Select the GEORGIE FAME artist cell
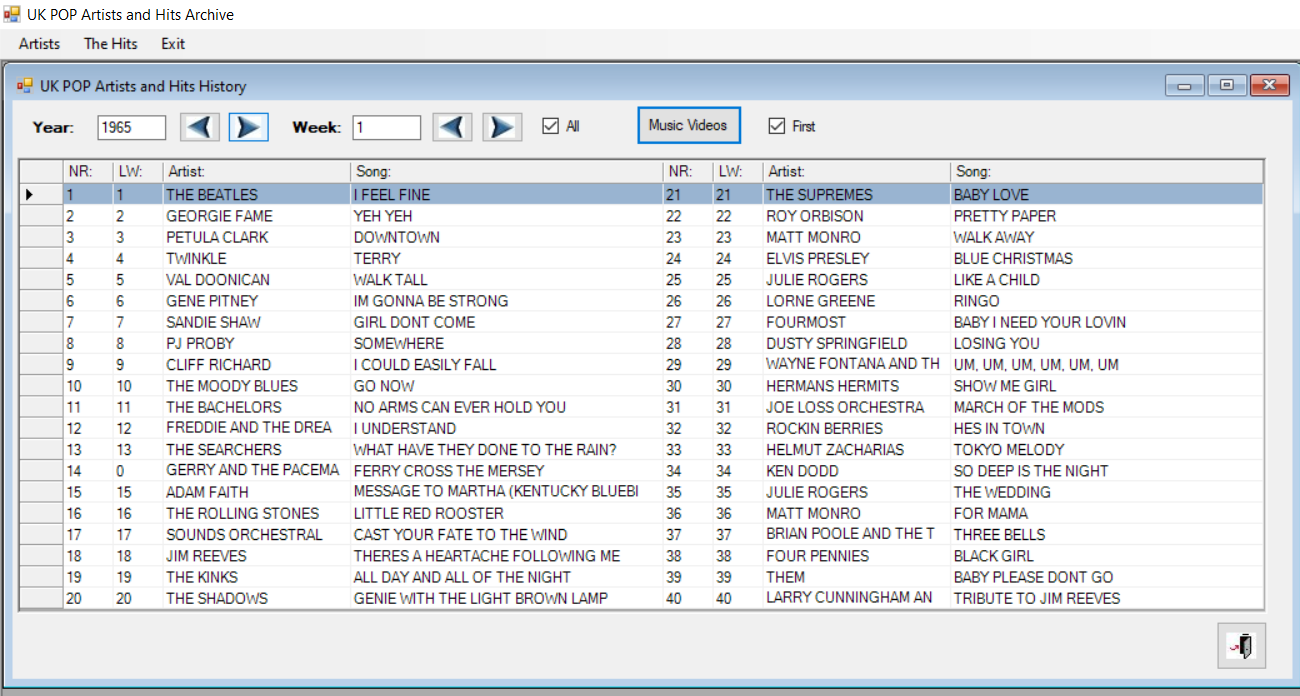Screen dimensions: 1300x696 pos(257,216)
